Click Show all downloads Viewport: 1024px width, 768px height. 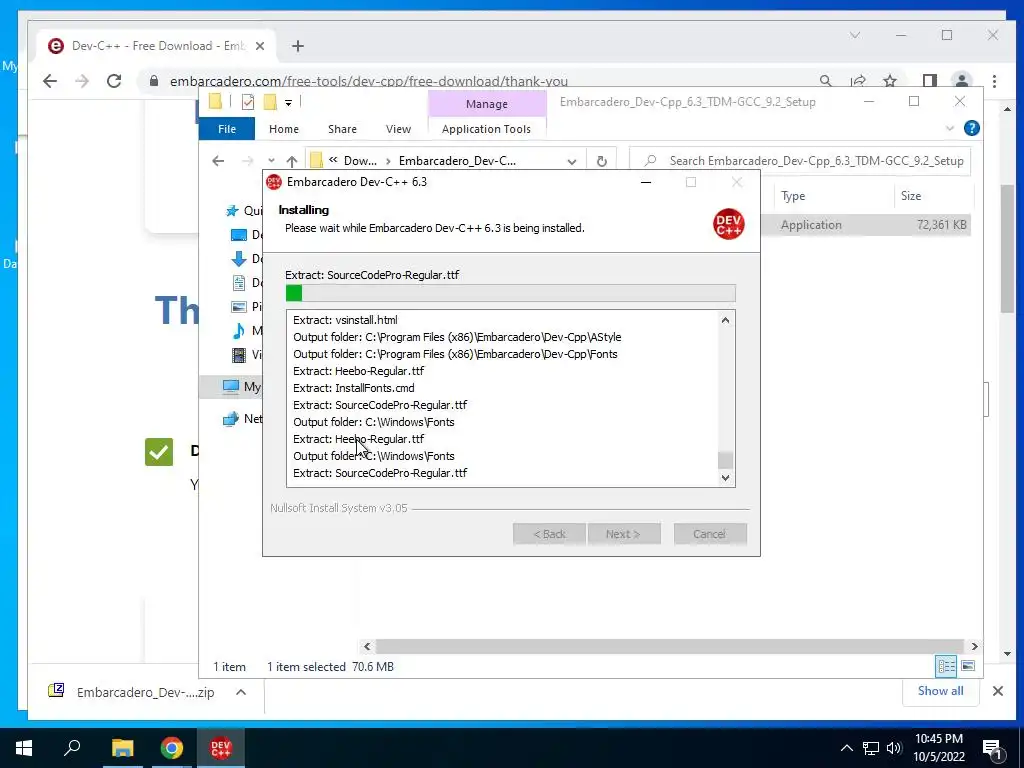click(x=940, y=691)
